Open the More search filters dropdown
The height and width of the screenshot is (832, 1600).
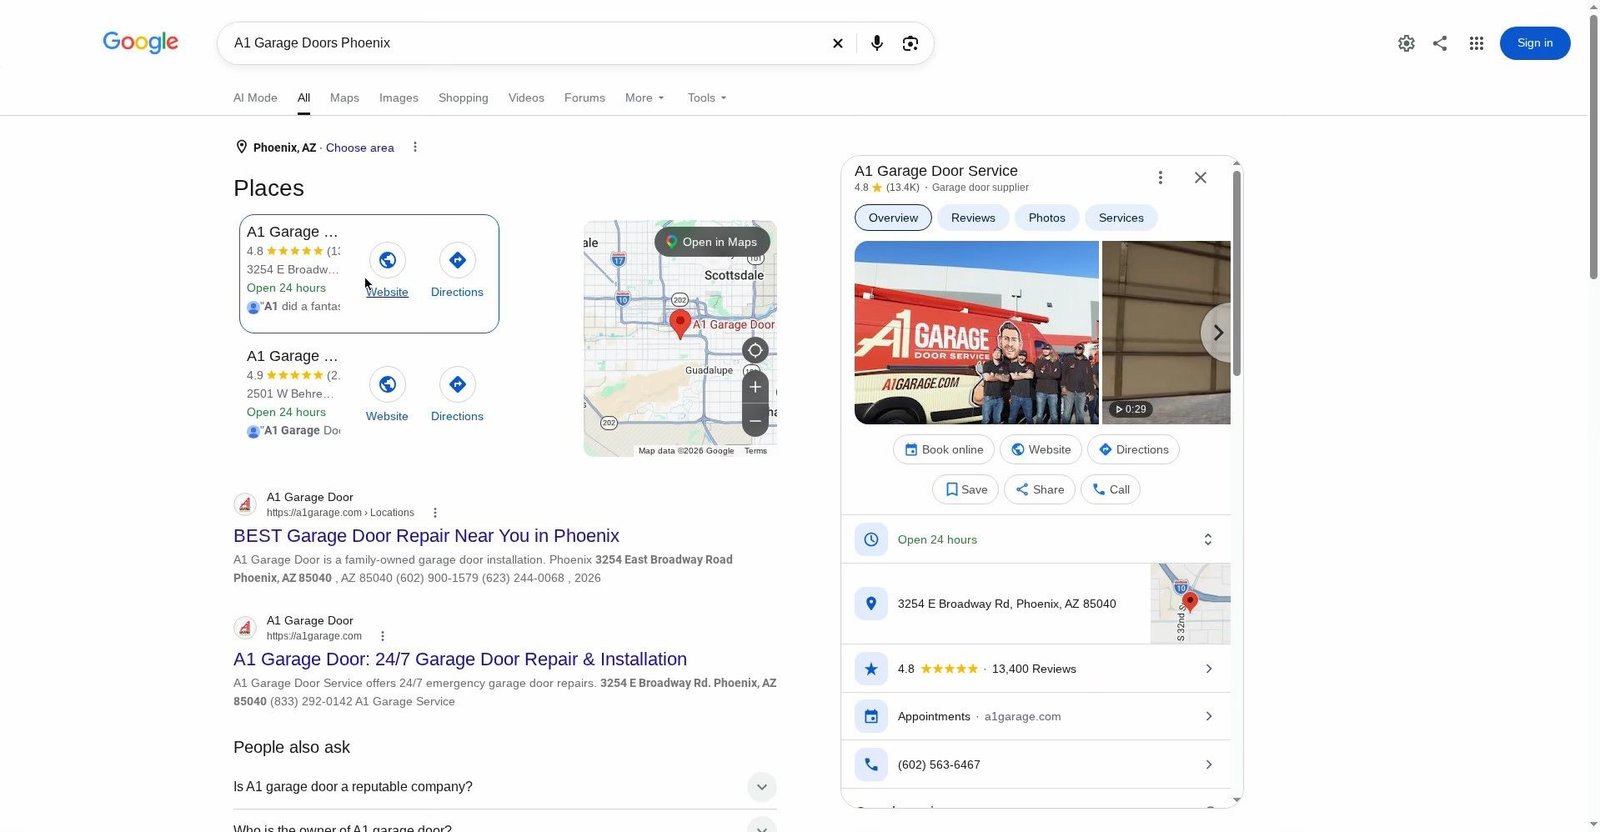644,98
